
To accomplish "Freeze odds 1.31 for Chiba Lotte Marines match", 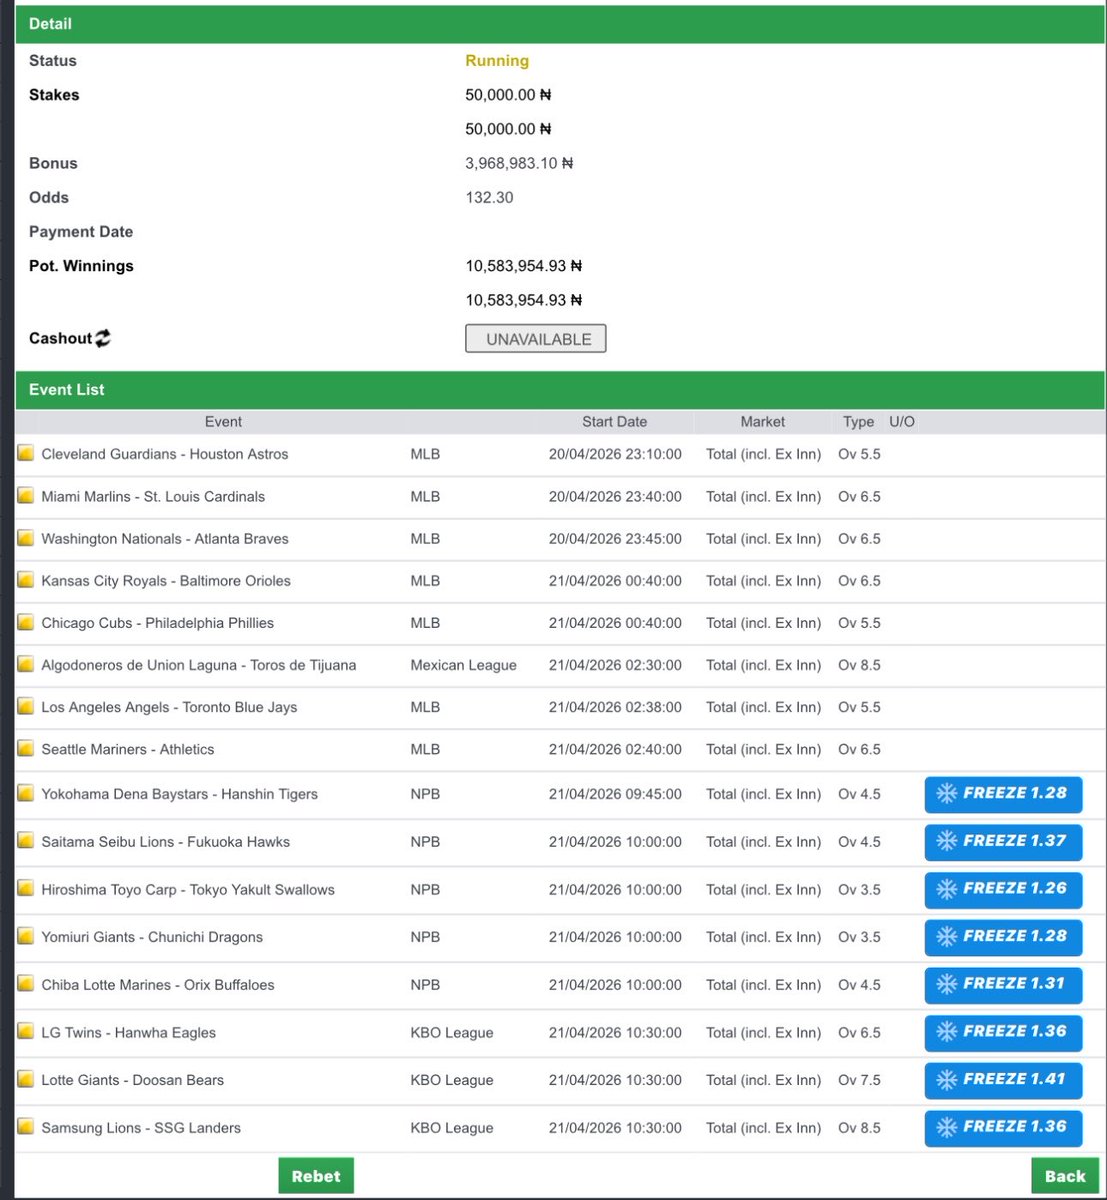I will pos(1003,984).
